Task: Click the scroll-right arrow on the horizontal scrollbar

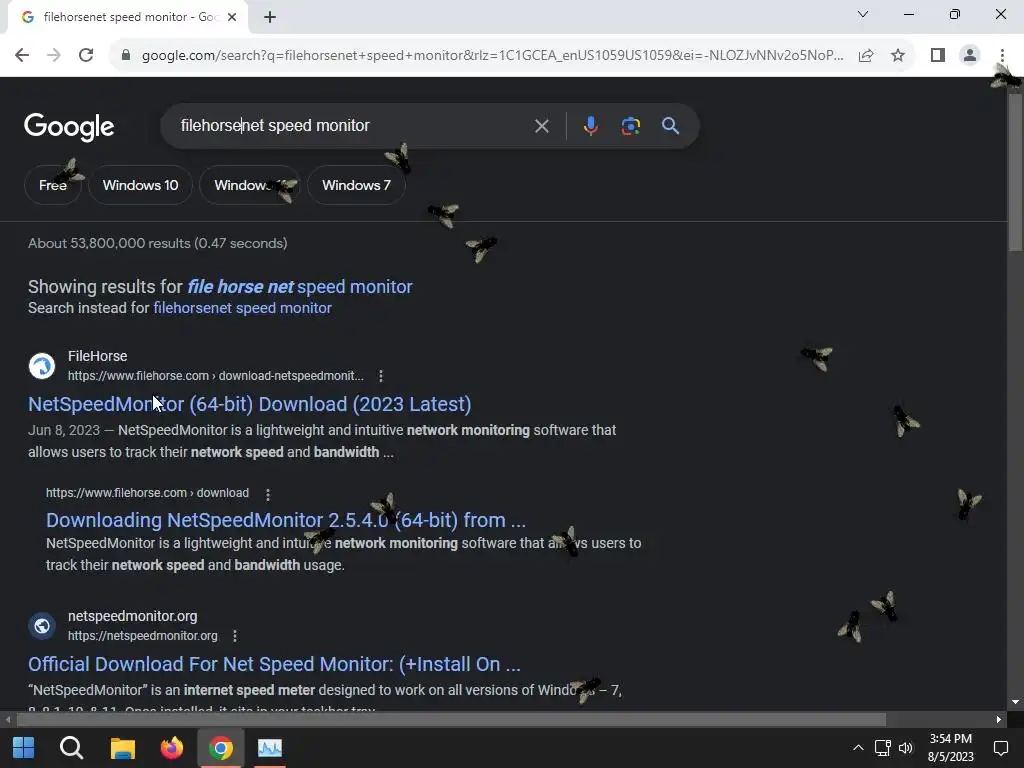Action: click(999, 720)
